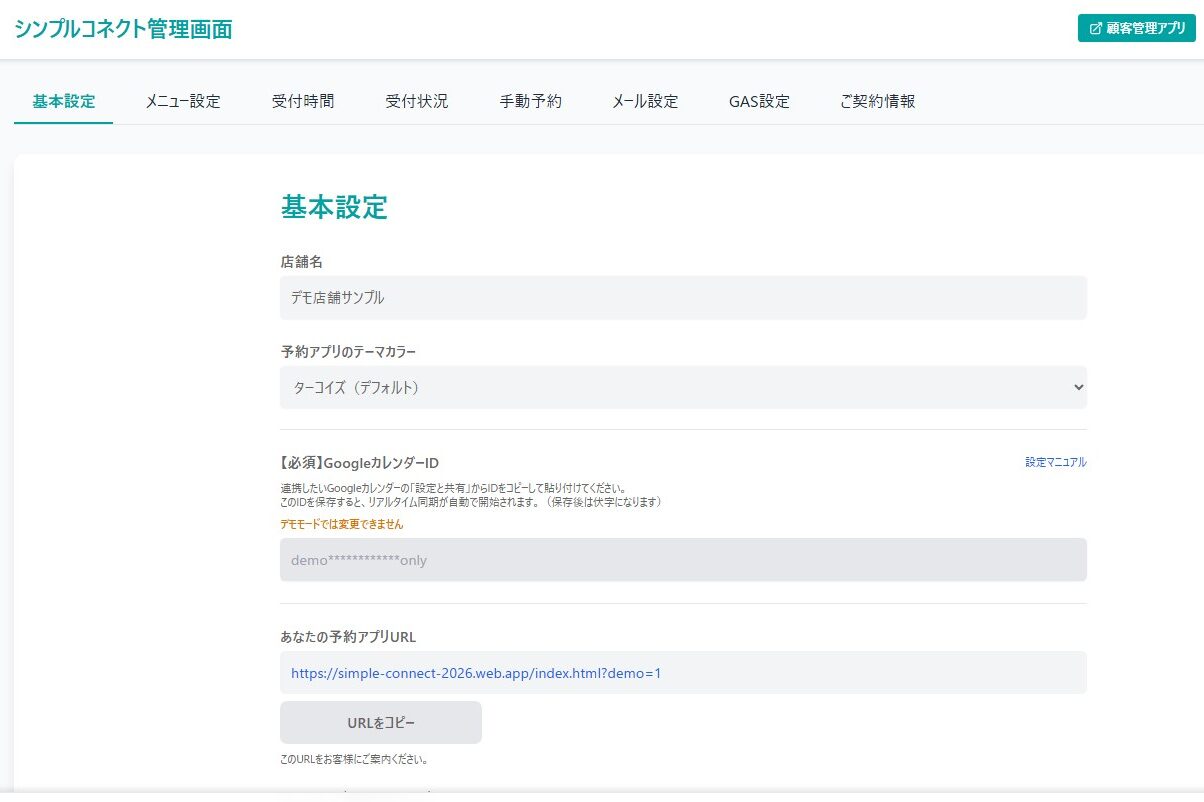The height and width of the screenshot is (802, 1204).
Task: View the ご契約情報 tab
Action: pos(877,101)
